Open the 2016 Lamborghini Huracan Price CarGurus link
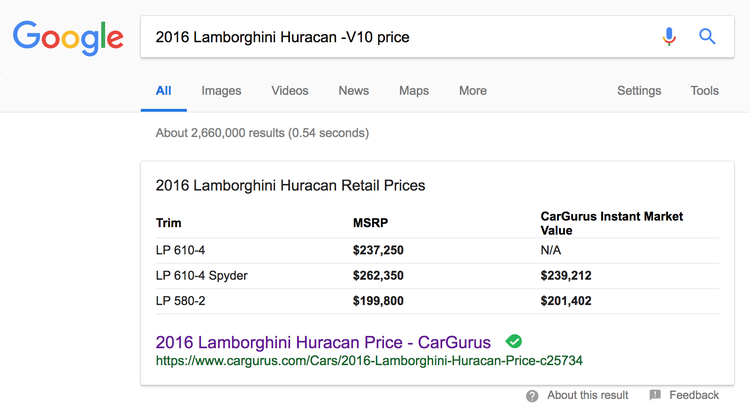Screen dimensions: 750x413 pos(325,340)
